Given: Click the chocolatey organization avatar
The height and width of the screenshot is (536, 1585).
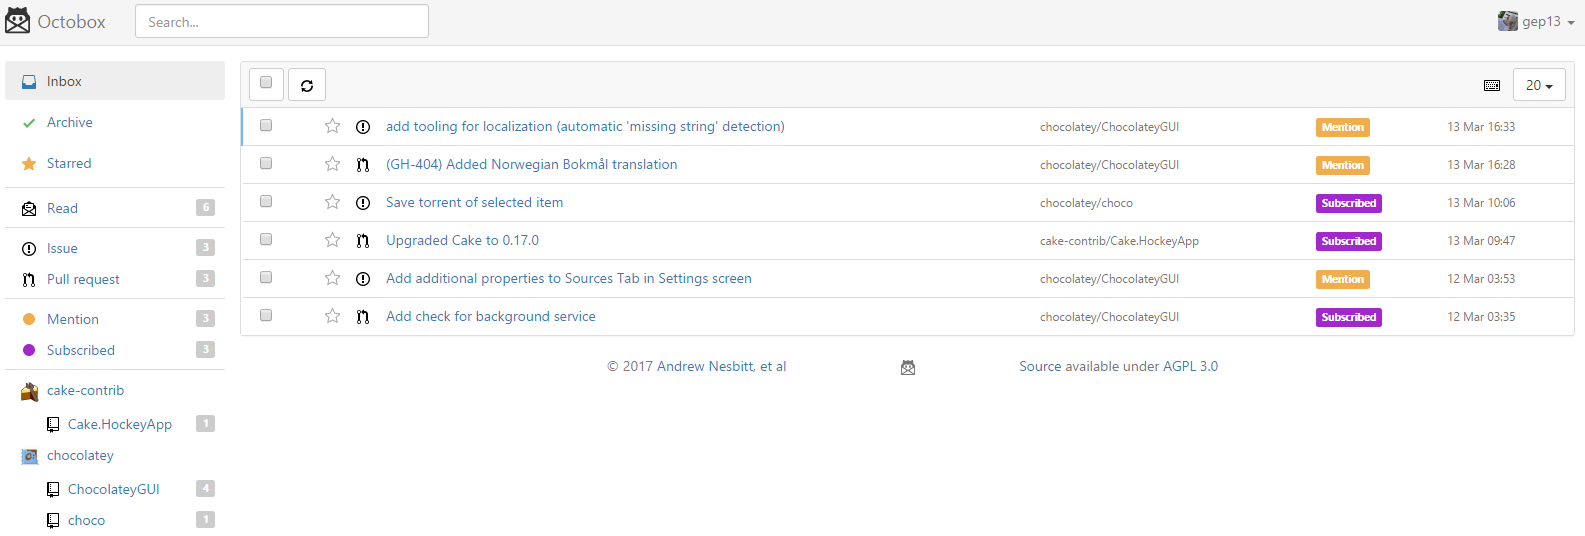Looking at the screenshot, I should point(29,456).
